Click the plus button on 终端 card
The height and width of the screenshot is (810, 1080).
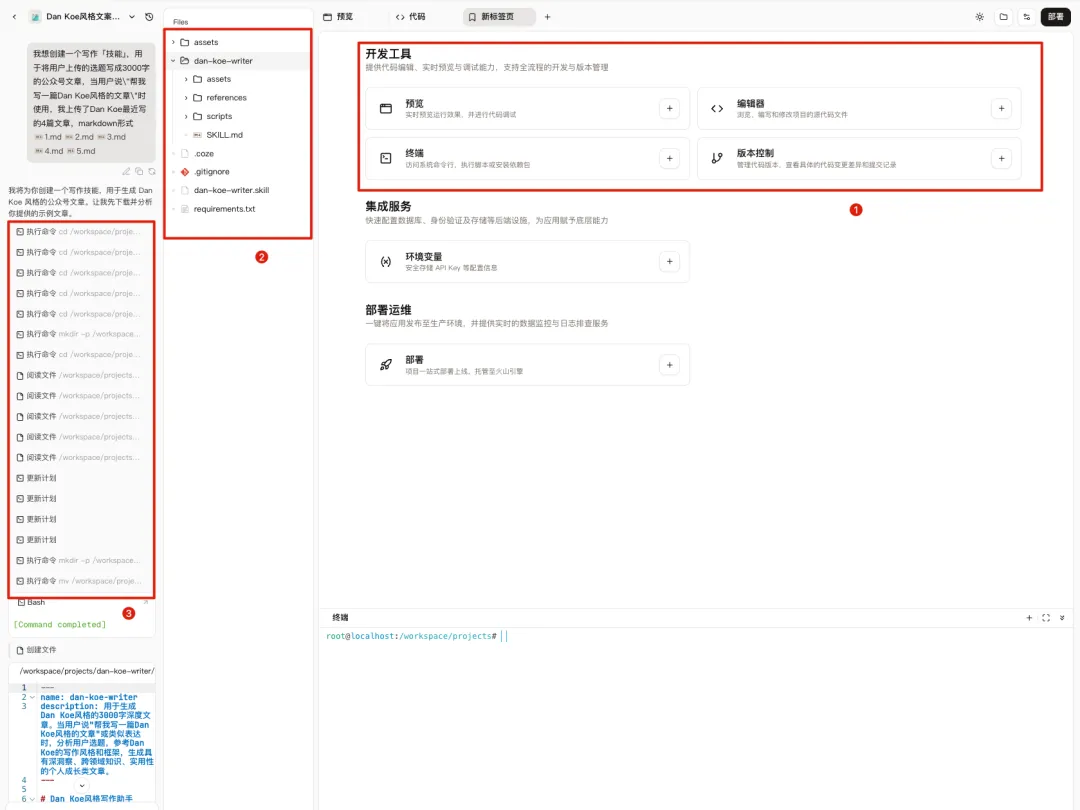click(669, 158)
